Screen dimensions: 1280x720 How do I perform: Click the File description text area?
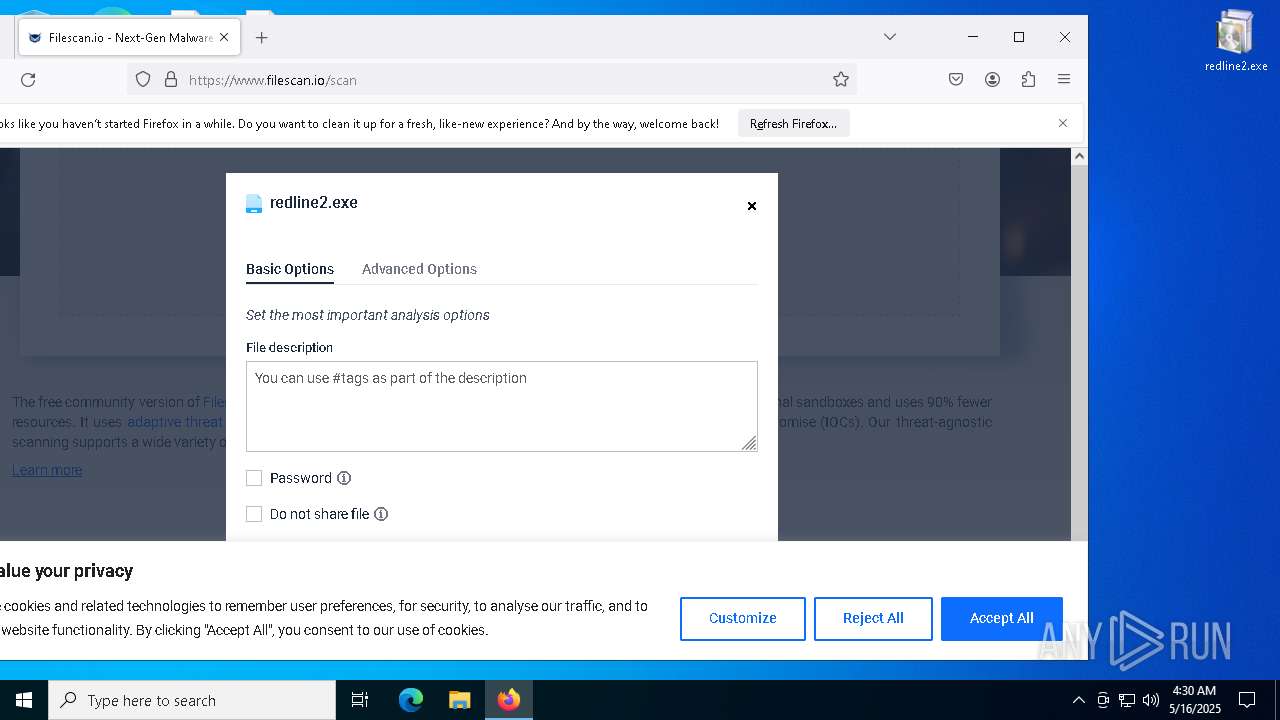[x=502, y=406]
